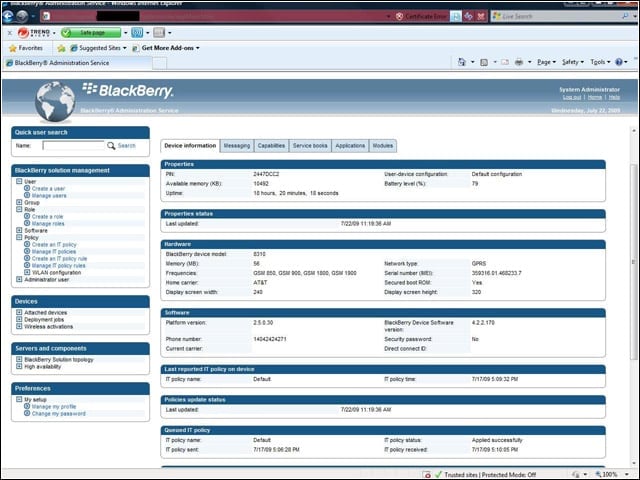Open Create an IT policy rule link
The height and width of the screenshot is (480, 640).
coord(60,258)
